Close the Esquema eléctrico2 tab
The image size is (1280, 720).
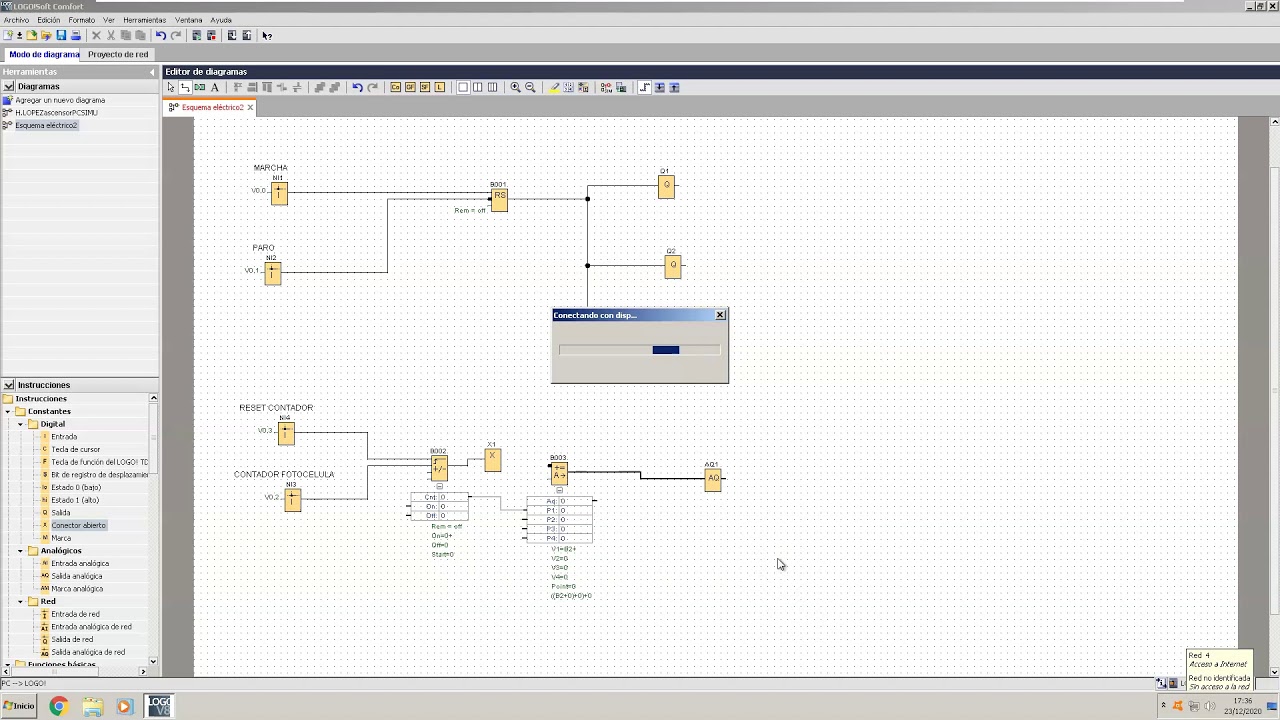tap(250, 107)
